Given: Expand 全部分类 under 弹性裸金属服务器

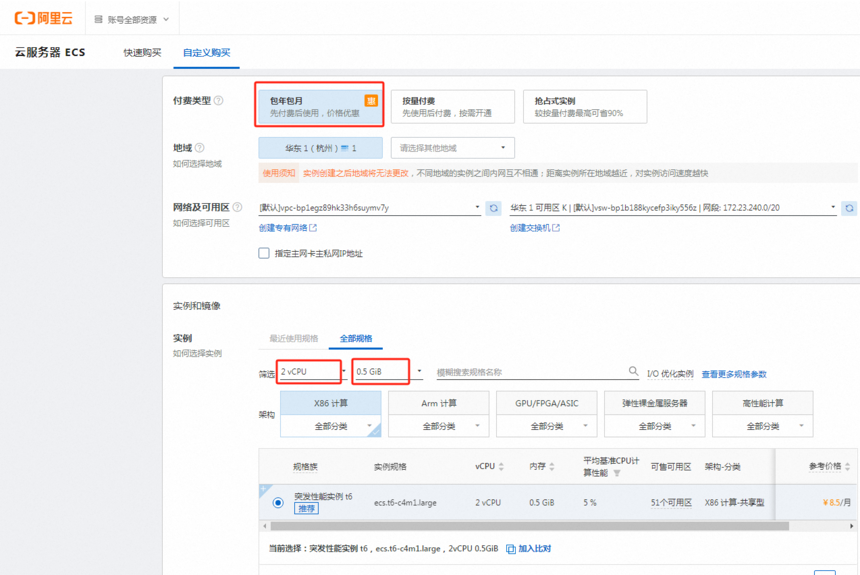Looking at the screenshot, I should (655, 426).
